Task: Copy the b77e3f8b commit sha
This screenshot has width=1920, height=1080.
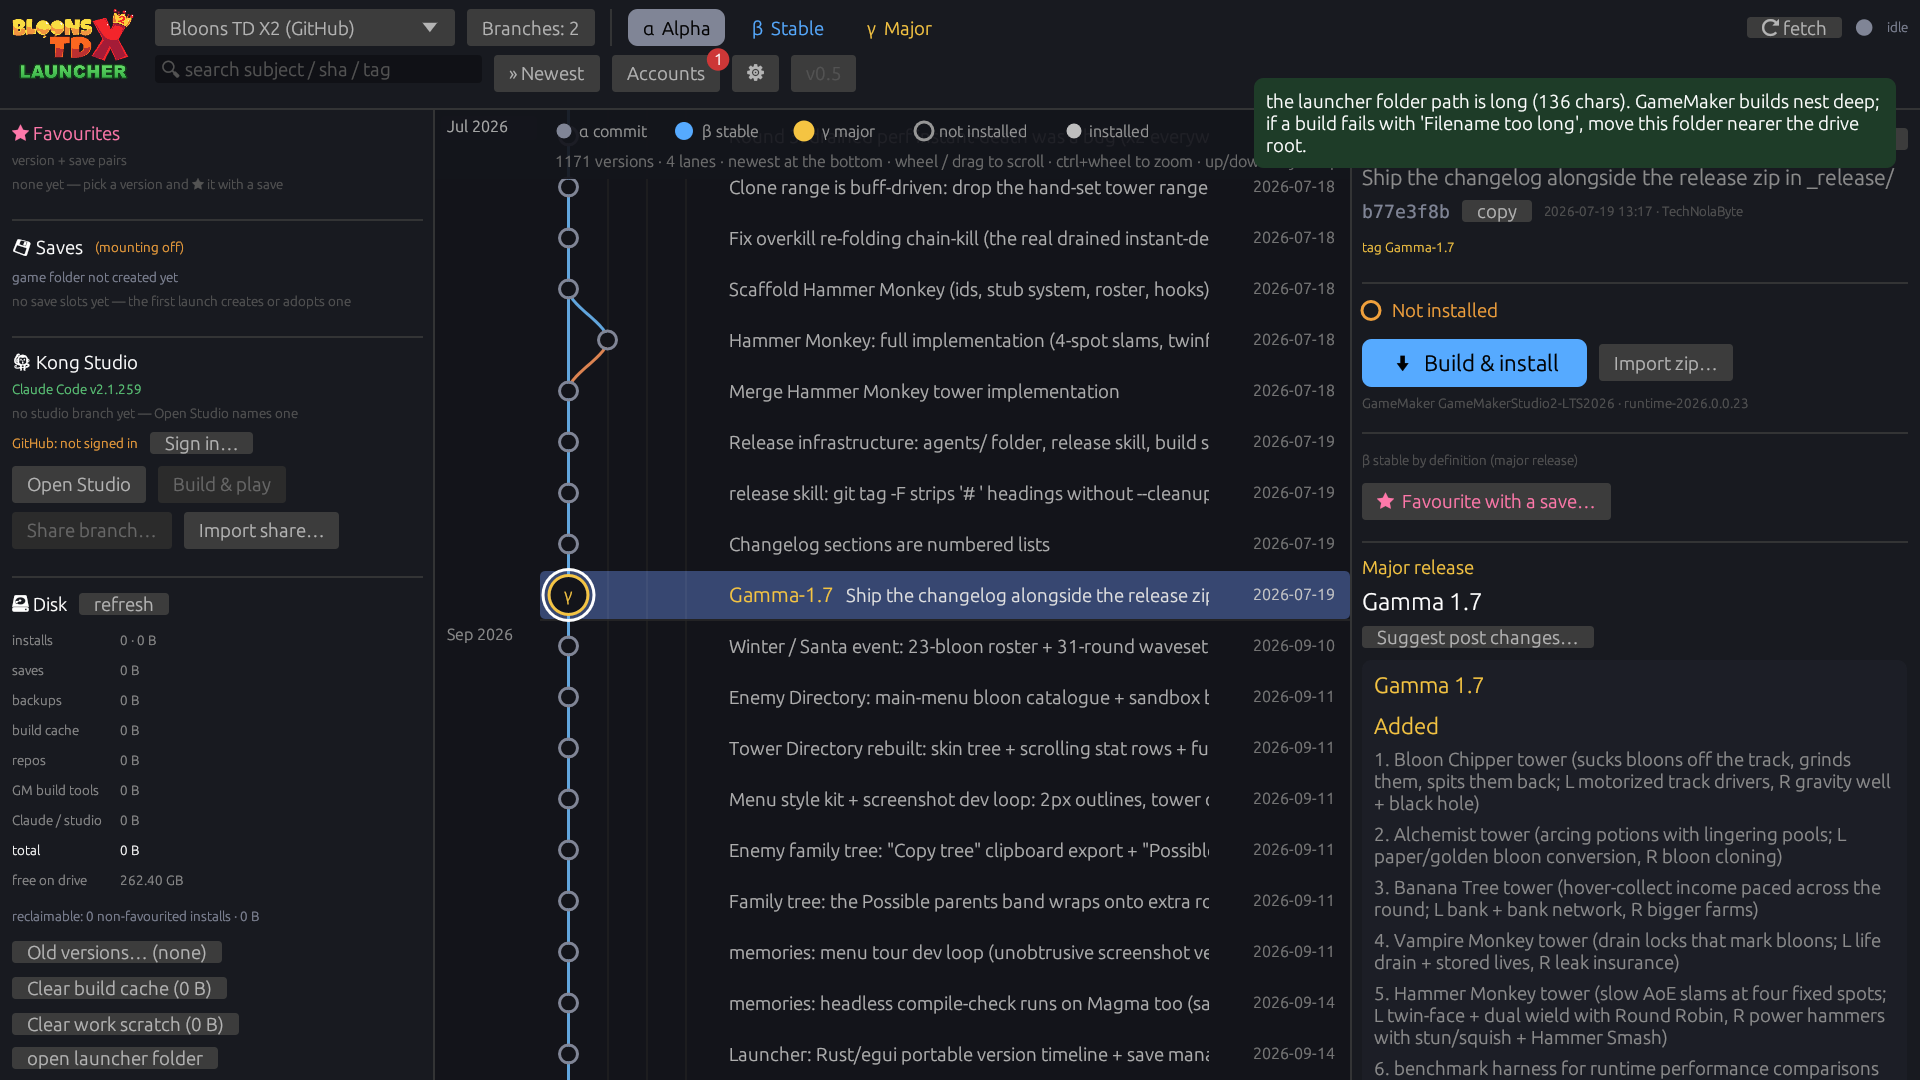Action: coord(1496,211)
